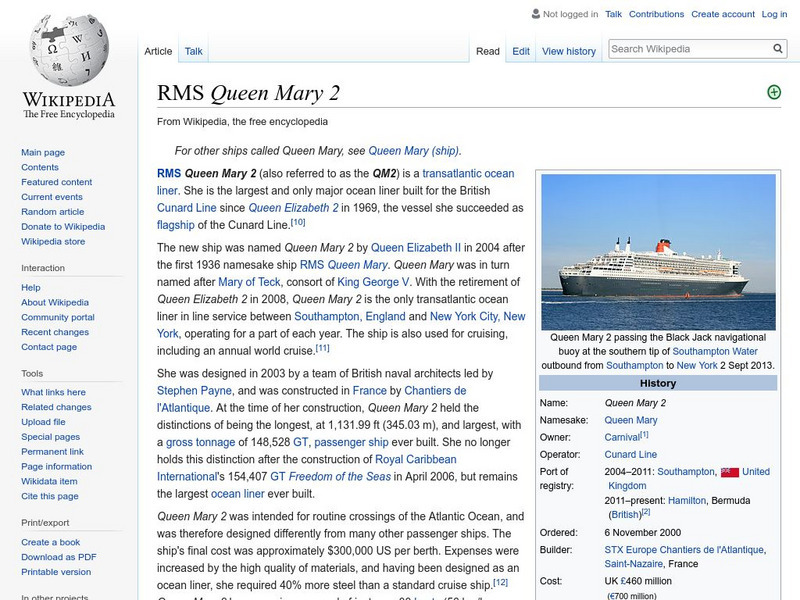Open the Stephen Payne link
This screenshot has height=600, width=800.
pos(194,391)
